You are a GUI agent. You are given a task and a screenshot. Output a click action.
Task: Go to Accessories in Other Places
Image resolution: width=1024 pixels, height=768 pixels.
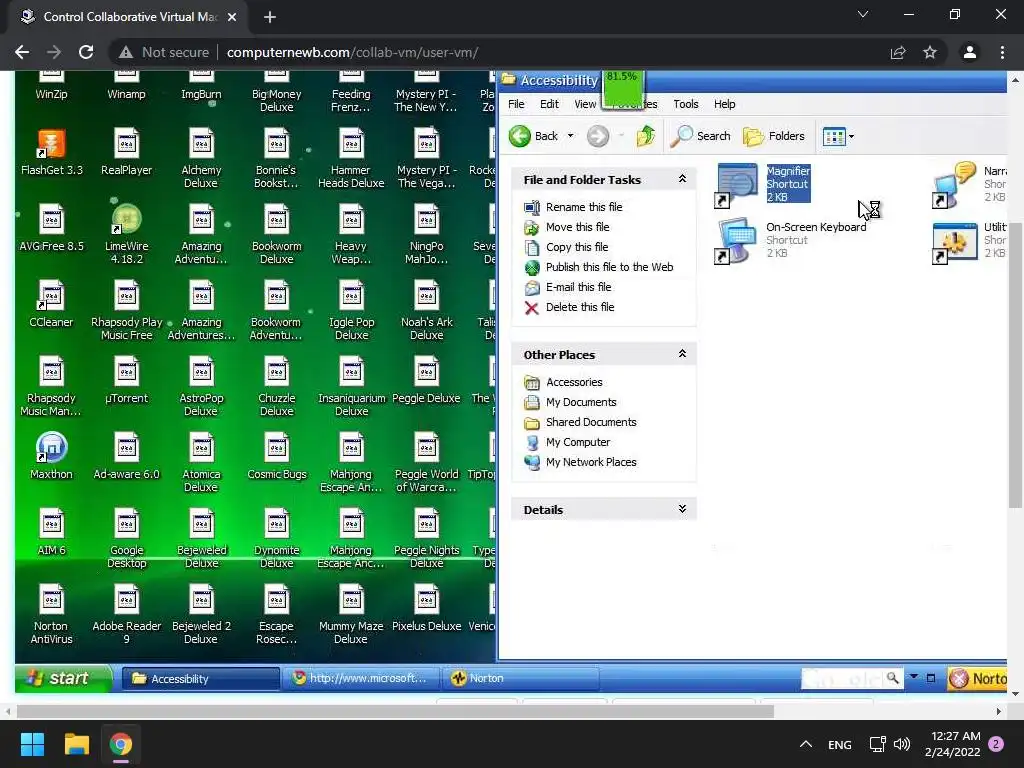(x=563, y=383)
